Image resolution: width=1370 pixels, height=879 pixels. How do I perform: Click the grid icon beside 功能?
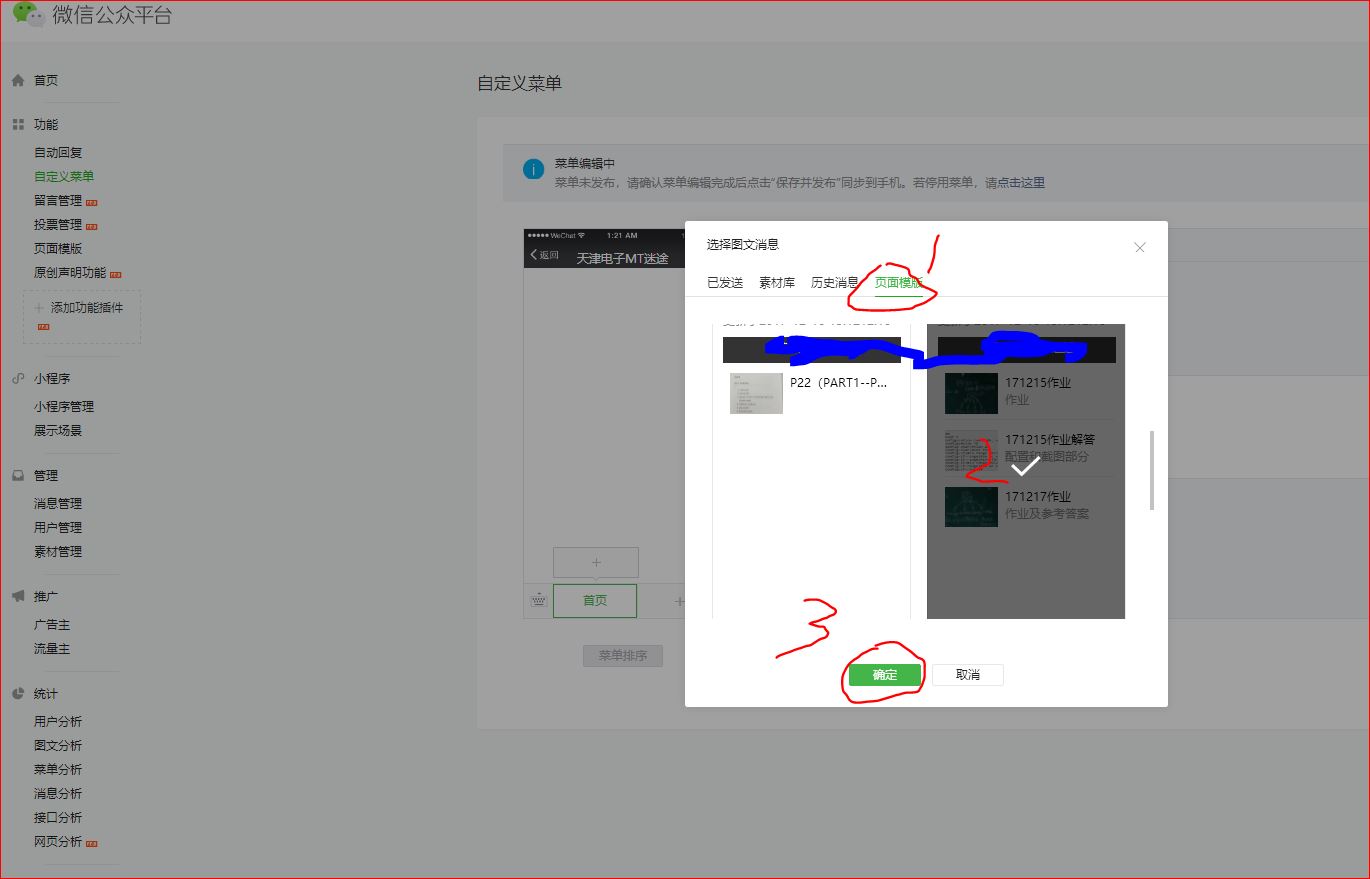(17, 124)
